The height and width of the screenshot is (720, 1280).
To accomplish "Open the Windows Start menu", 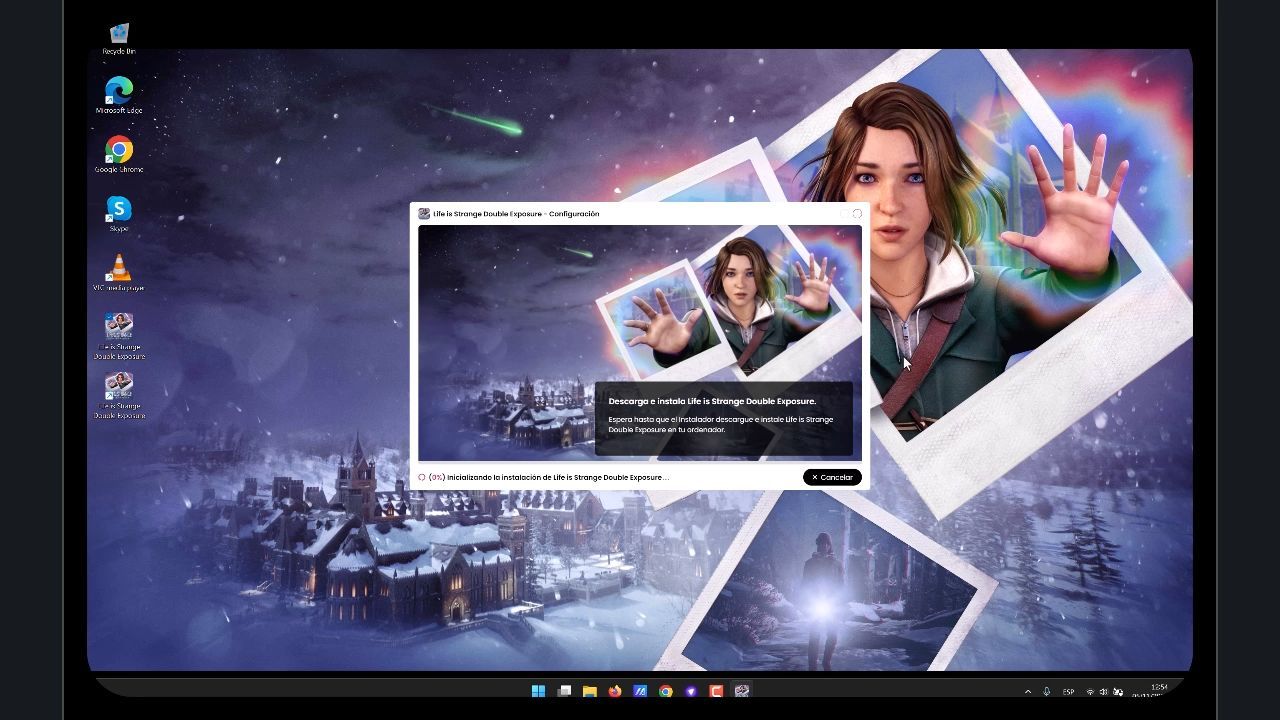I will (x=538, y=691).
